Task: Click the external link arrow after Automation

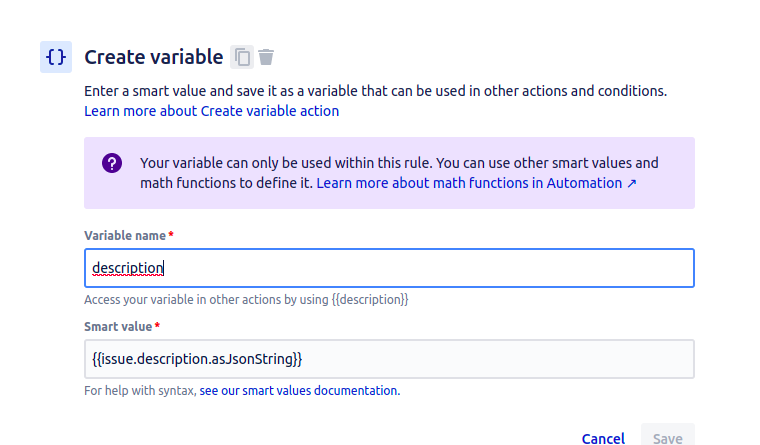Action: click(x=632, y=184)
